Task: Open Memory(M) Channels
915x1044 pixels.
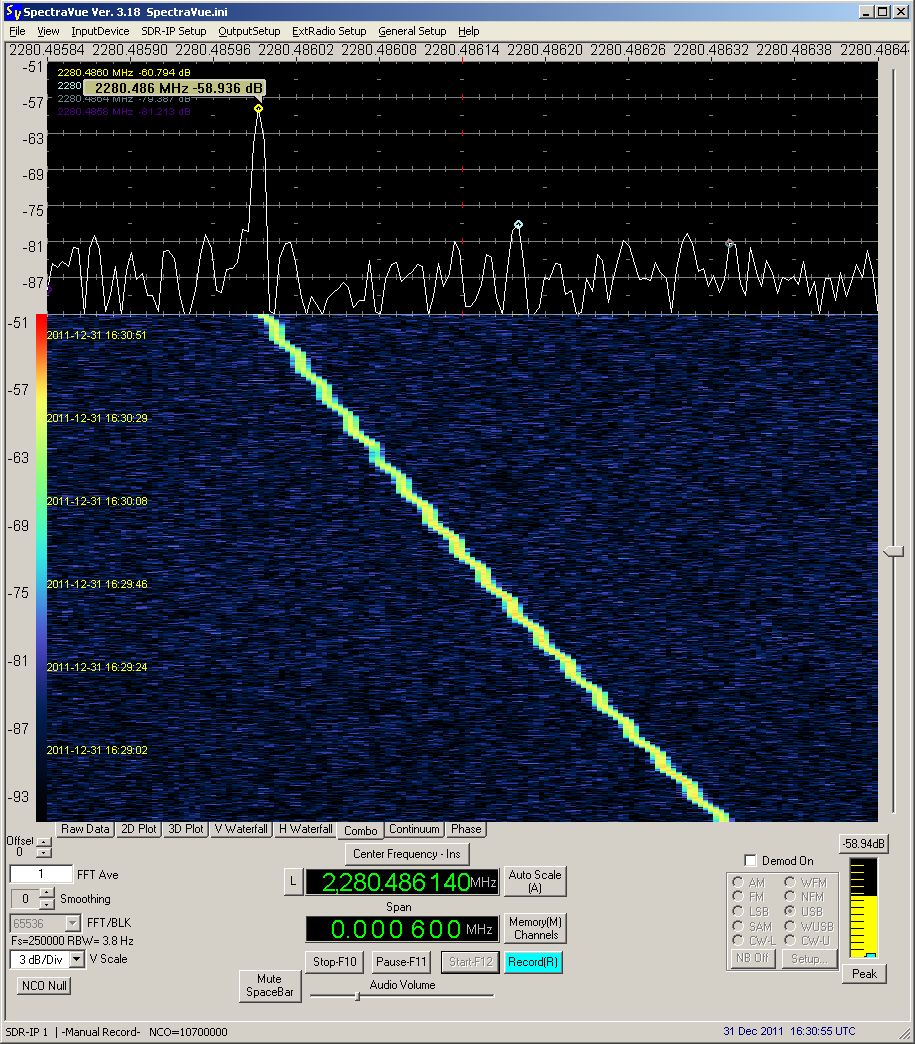Action: point(535,928)
